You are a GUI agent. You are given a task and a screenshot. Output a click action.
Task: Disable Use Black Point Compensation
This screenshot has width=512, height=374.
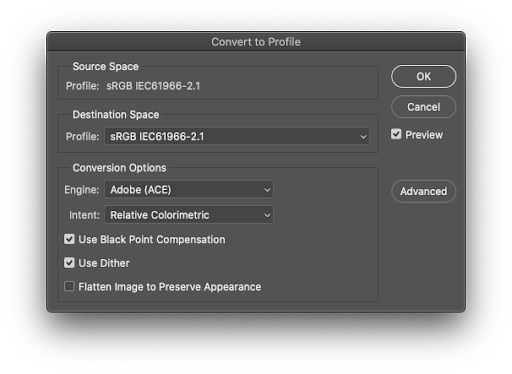[69, 239]
